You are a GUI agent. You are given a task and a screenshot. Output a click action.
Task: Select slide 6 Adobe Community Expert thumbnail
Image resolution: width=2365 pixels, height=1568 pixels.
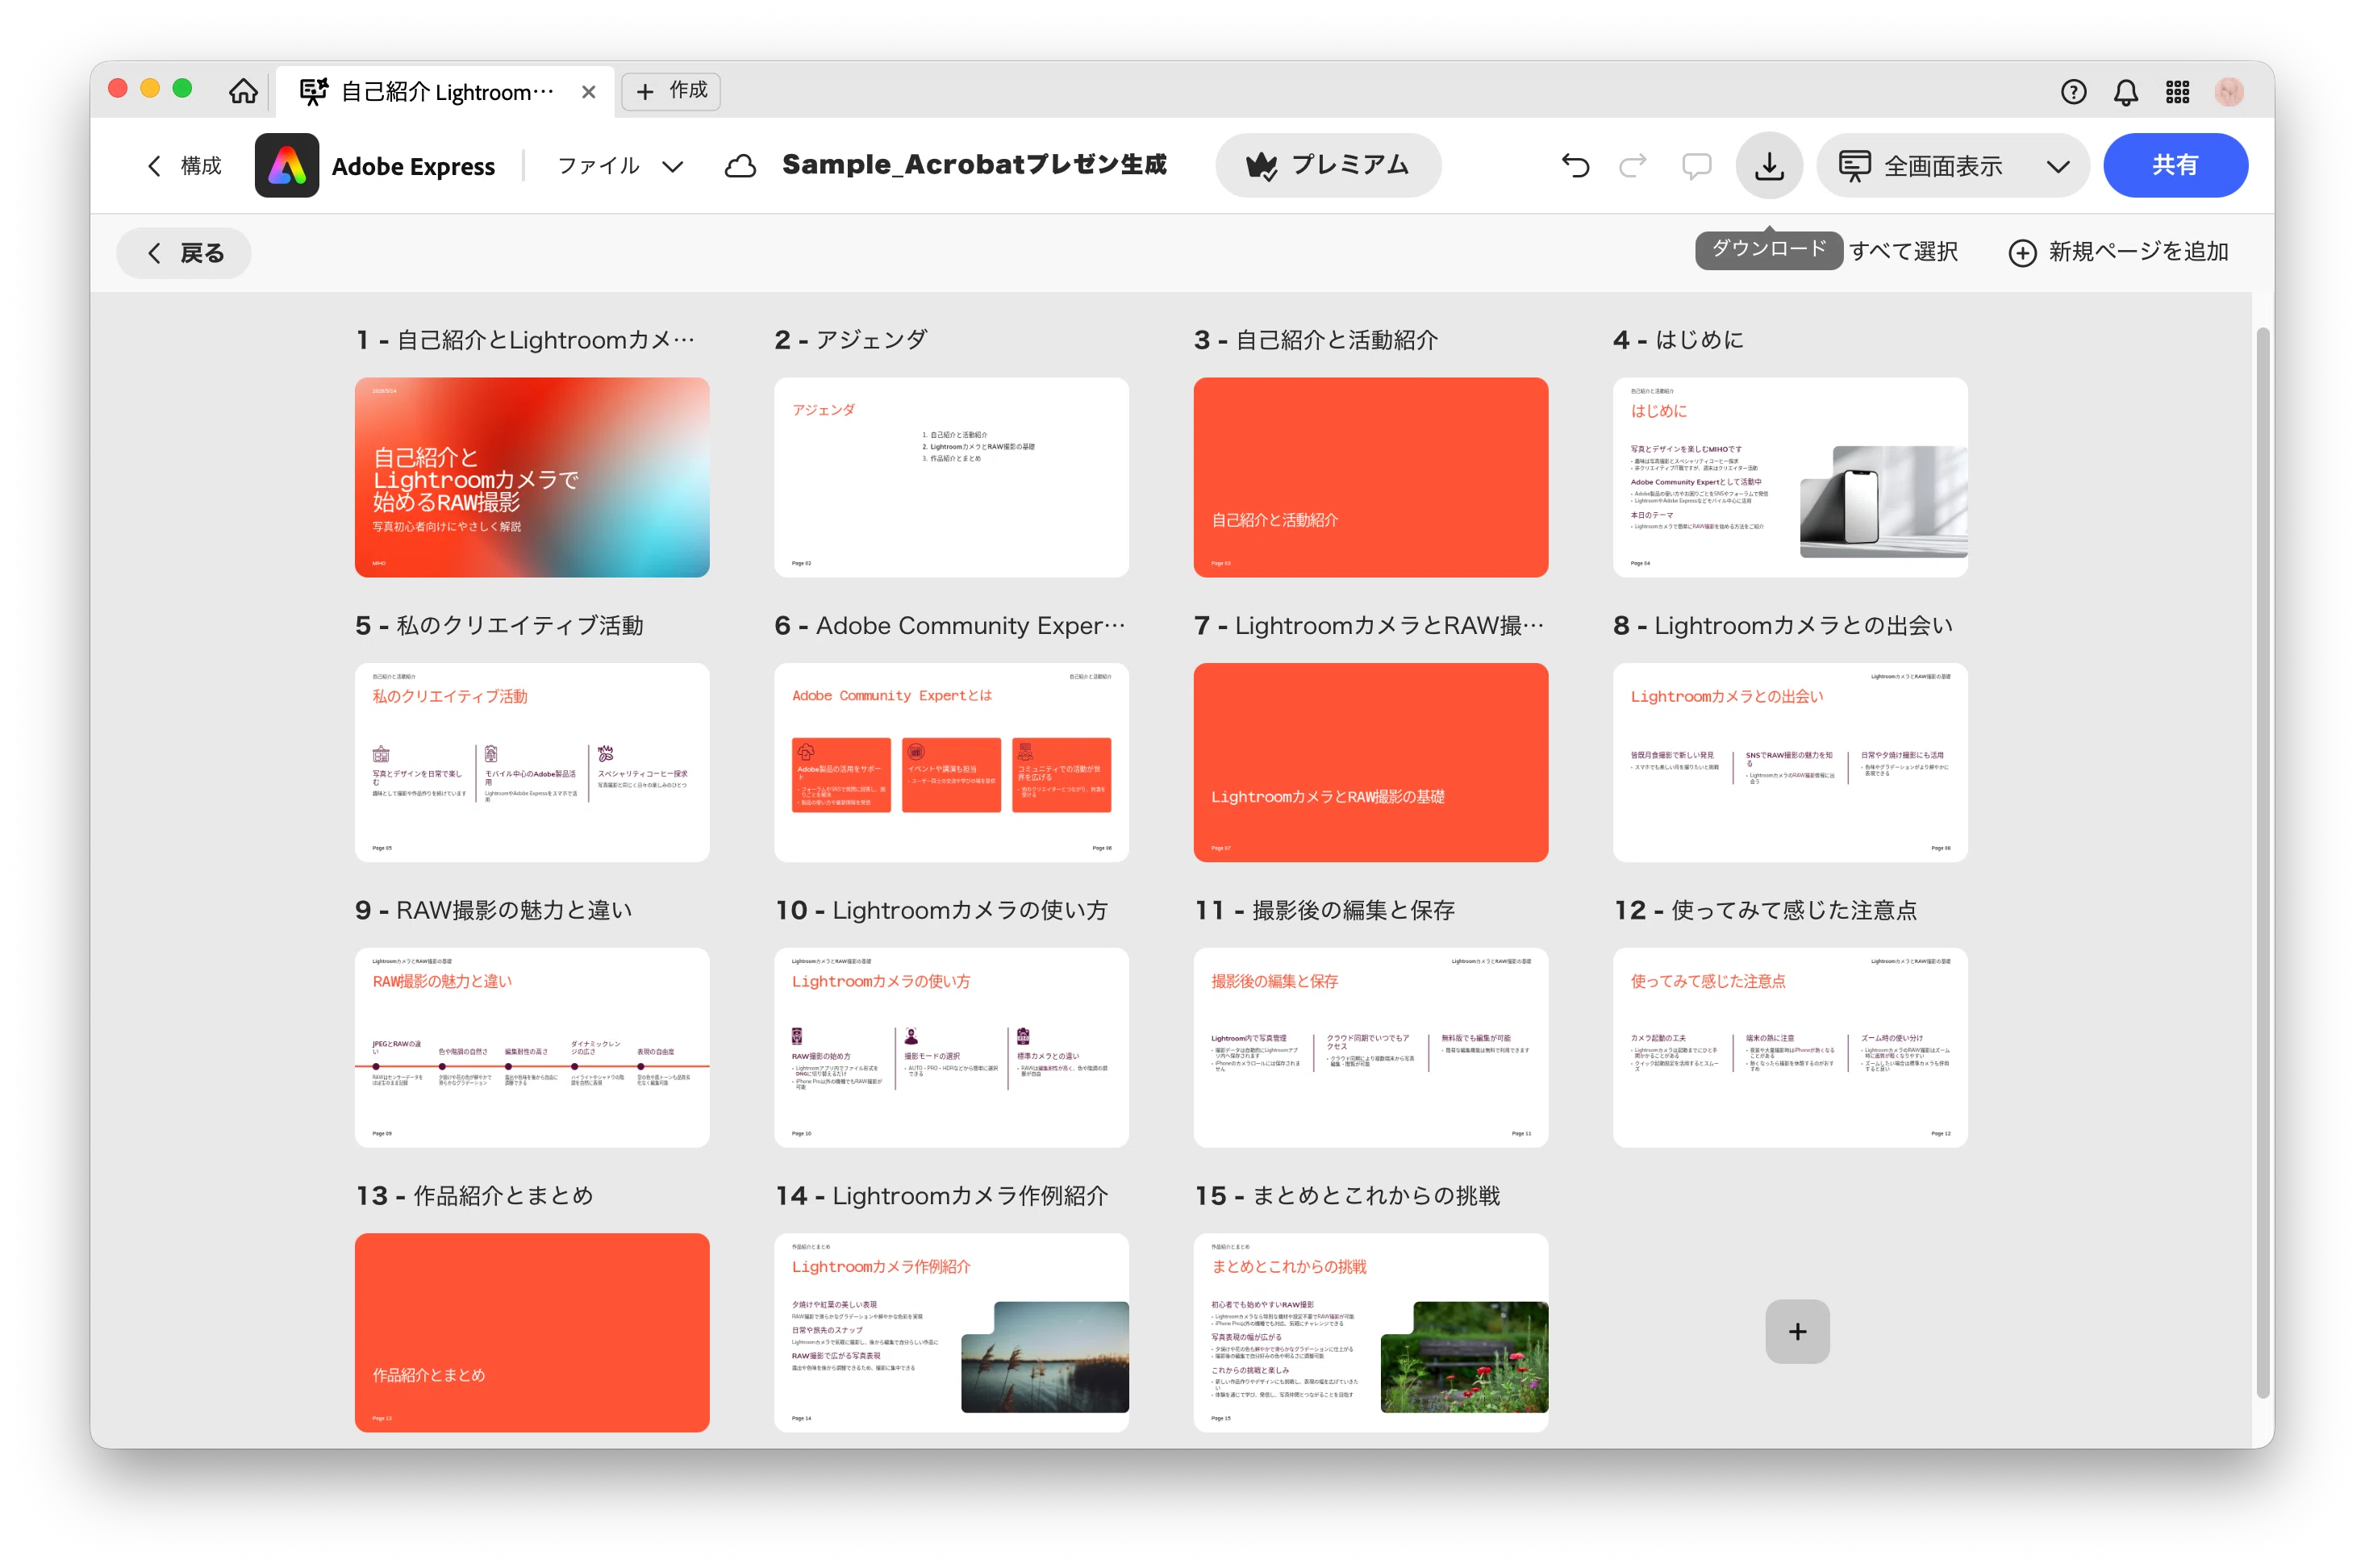[951, 762]
